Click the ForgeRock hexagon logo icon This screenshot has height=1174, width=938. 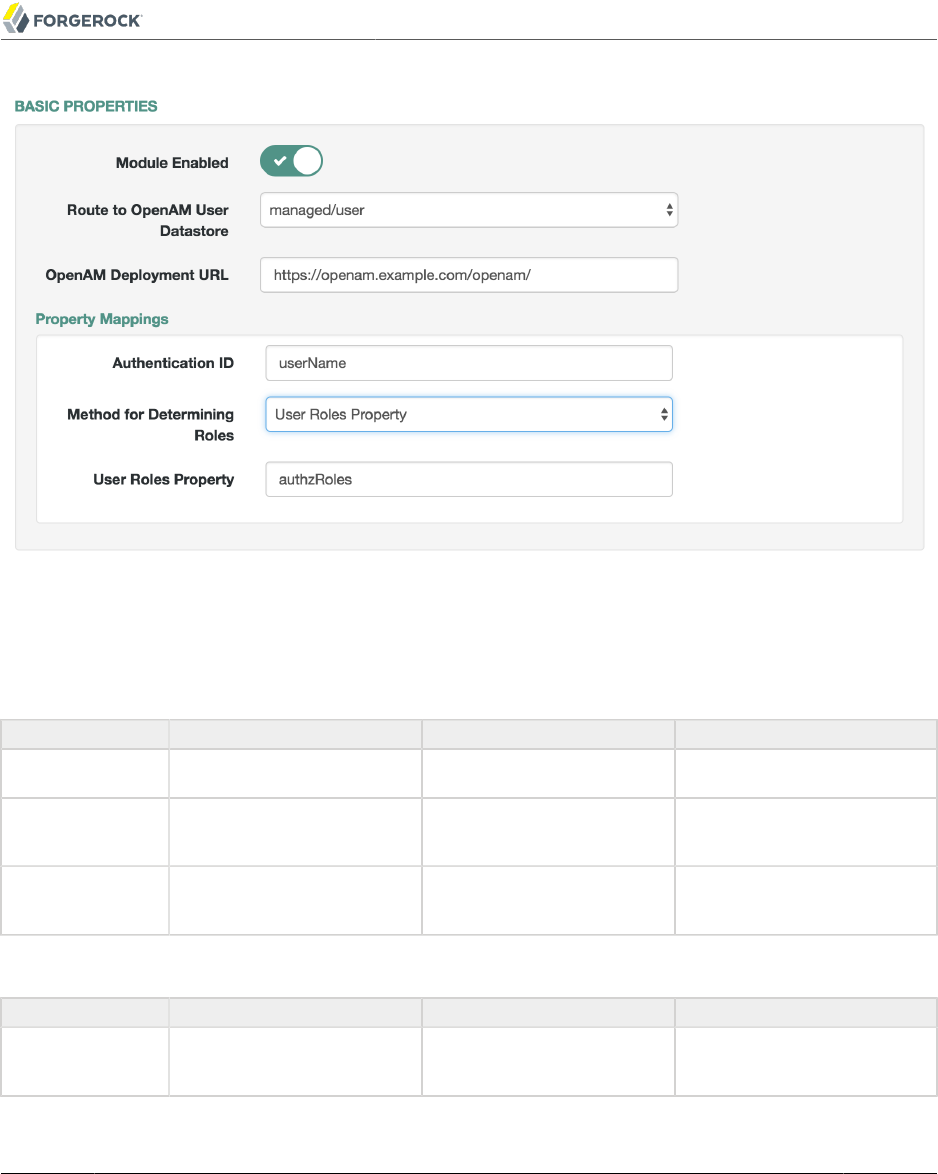pos(16,19)
